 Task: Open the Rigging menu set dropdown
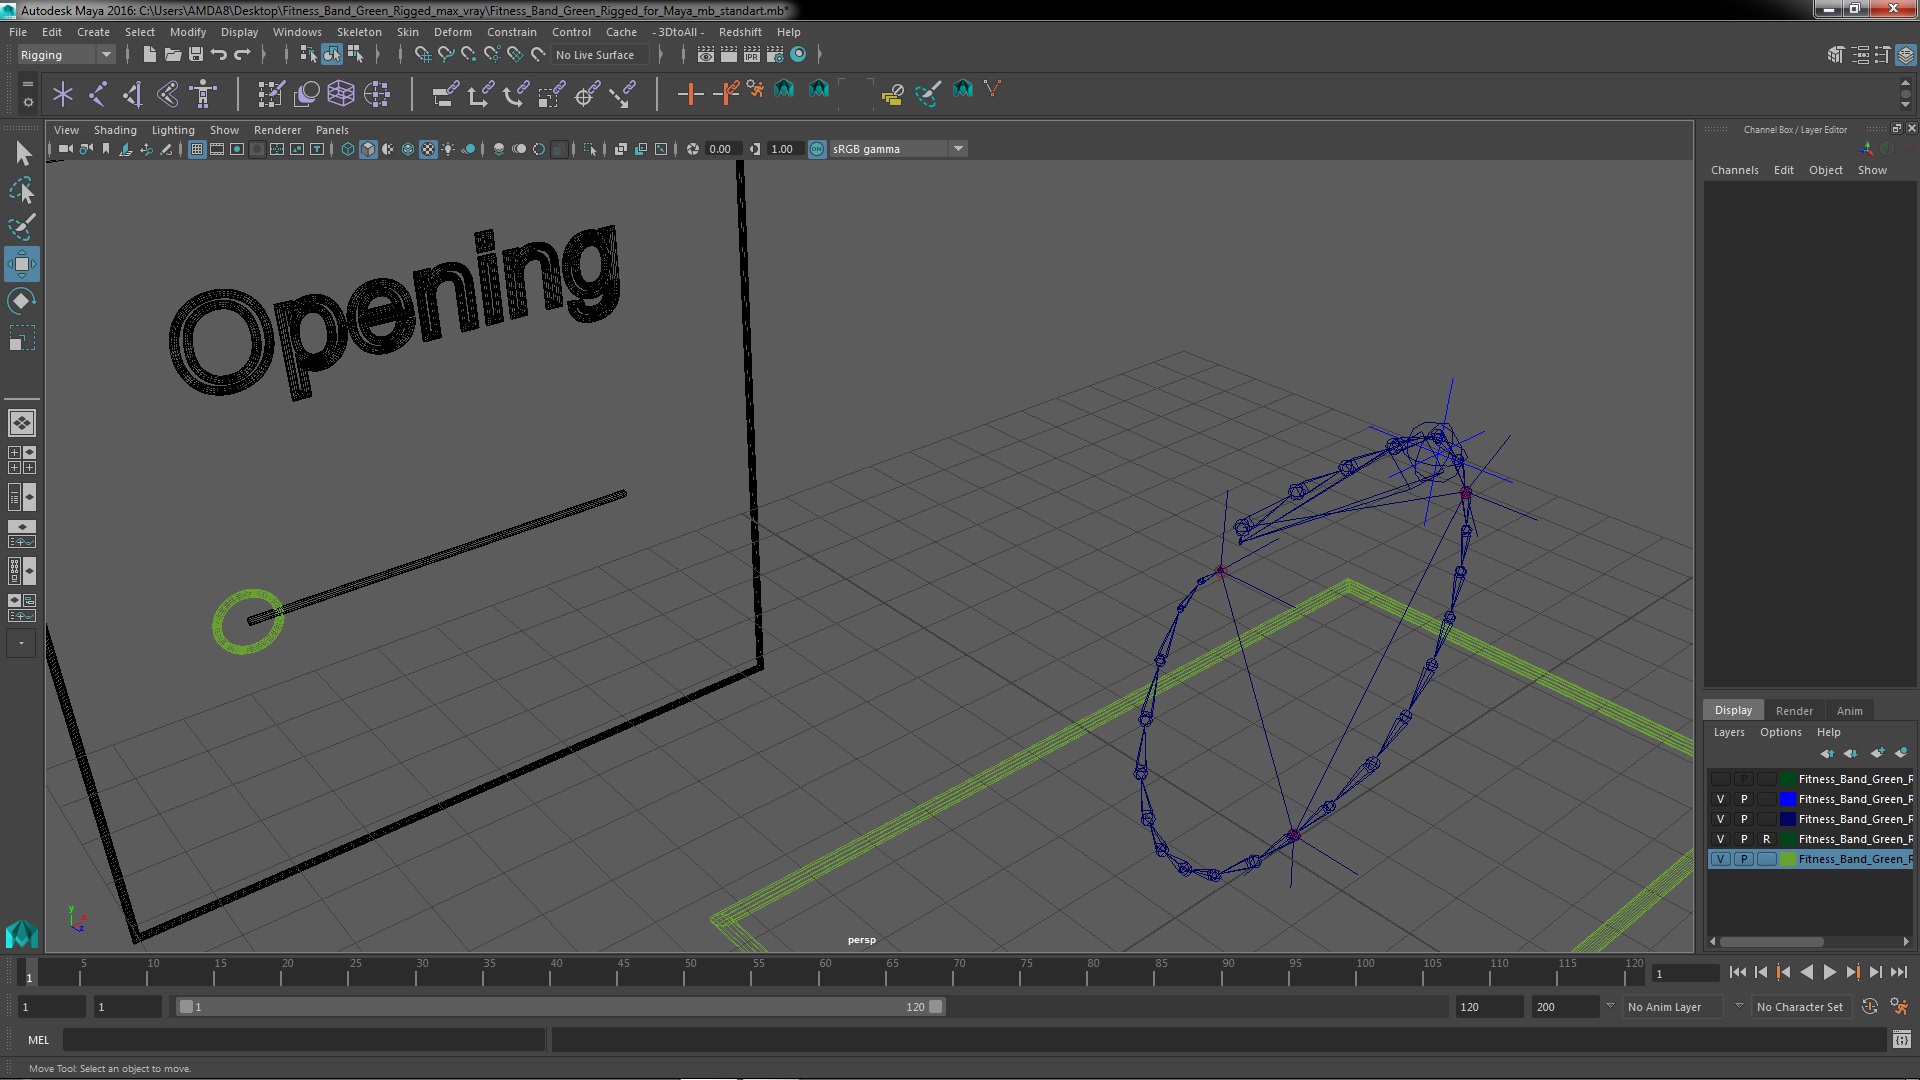coord(66,55)
